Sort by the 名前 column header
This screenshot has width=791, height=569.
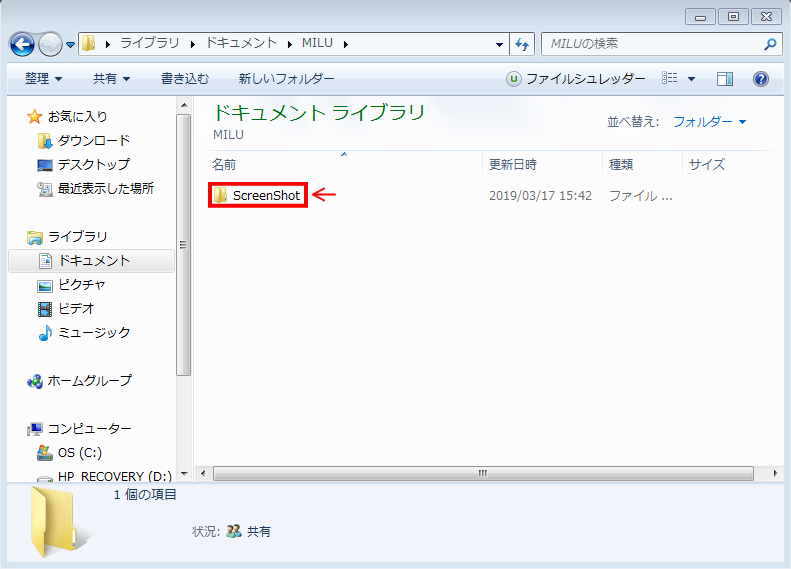pyautogui.click(x=224, y=164)
